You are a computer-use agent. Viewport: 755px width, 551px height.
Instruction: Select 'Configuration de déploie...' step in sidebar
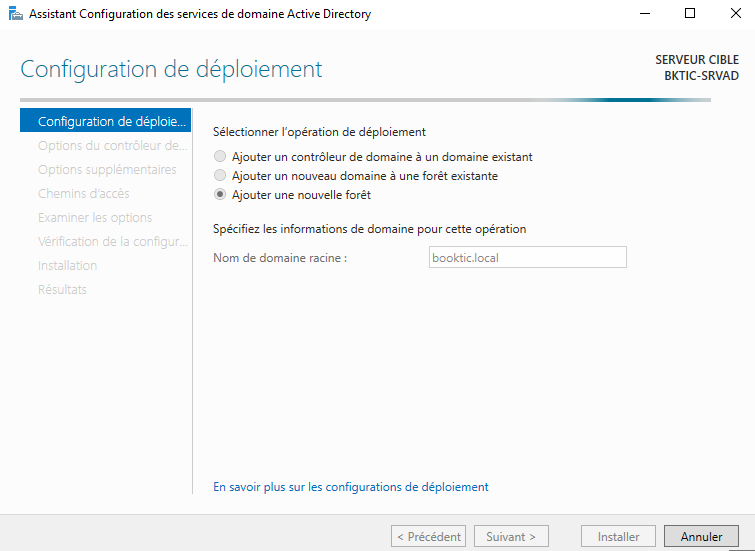(105, 121)
